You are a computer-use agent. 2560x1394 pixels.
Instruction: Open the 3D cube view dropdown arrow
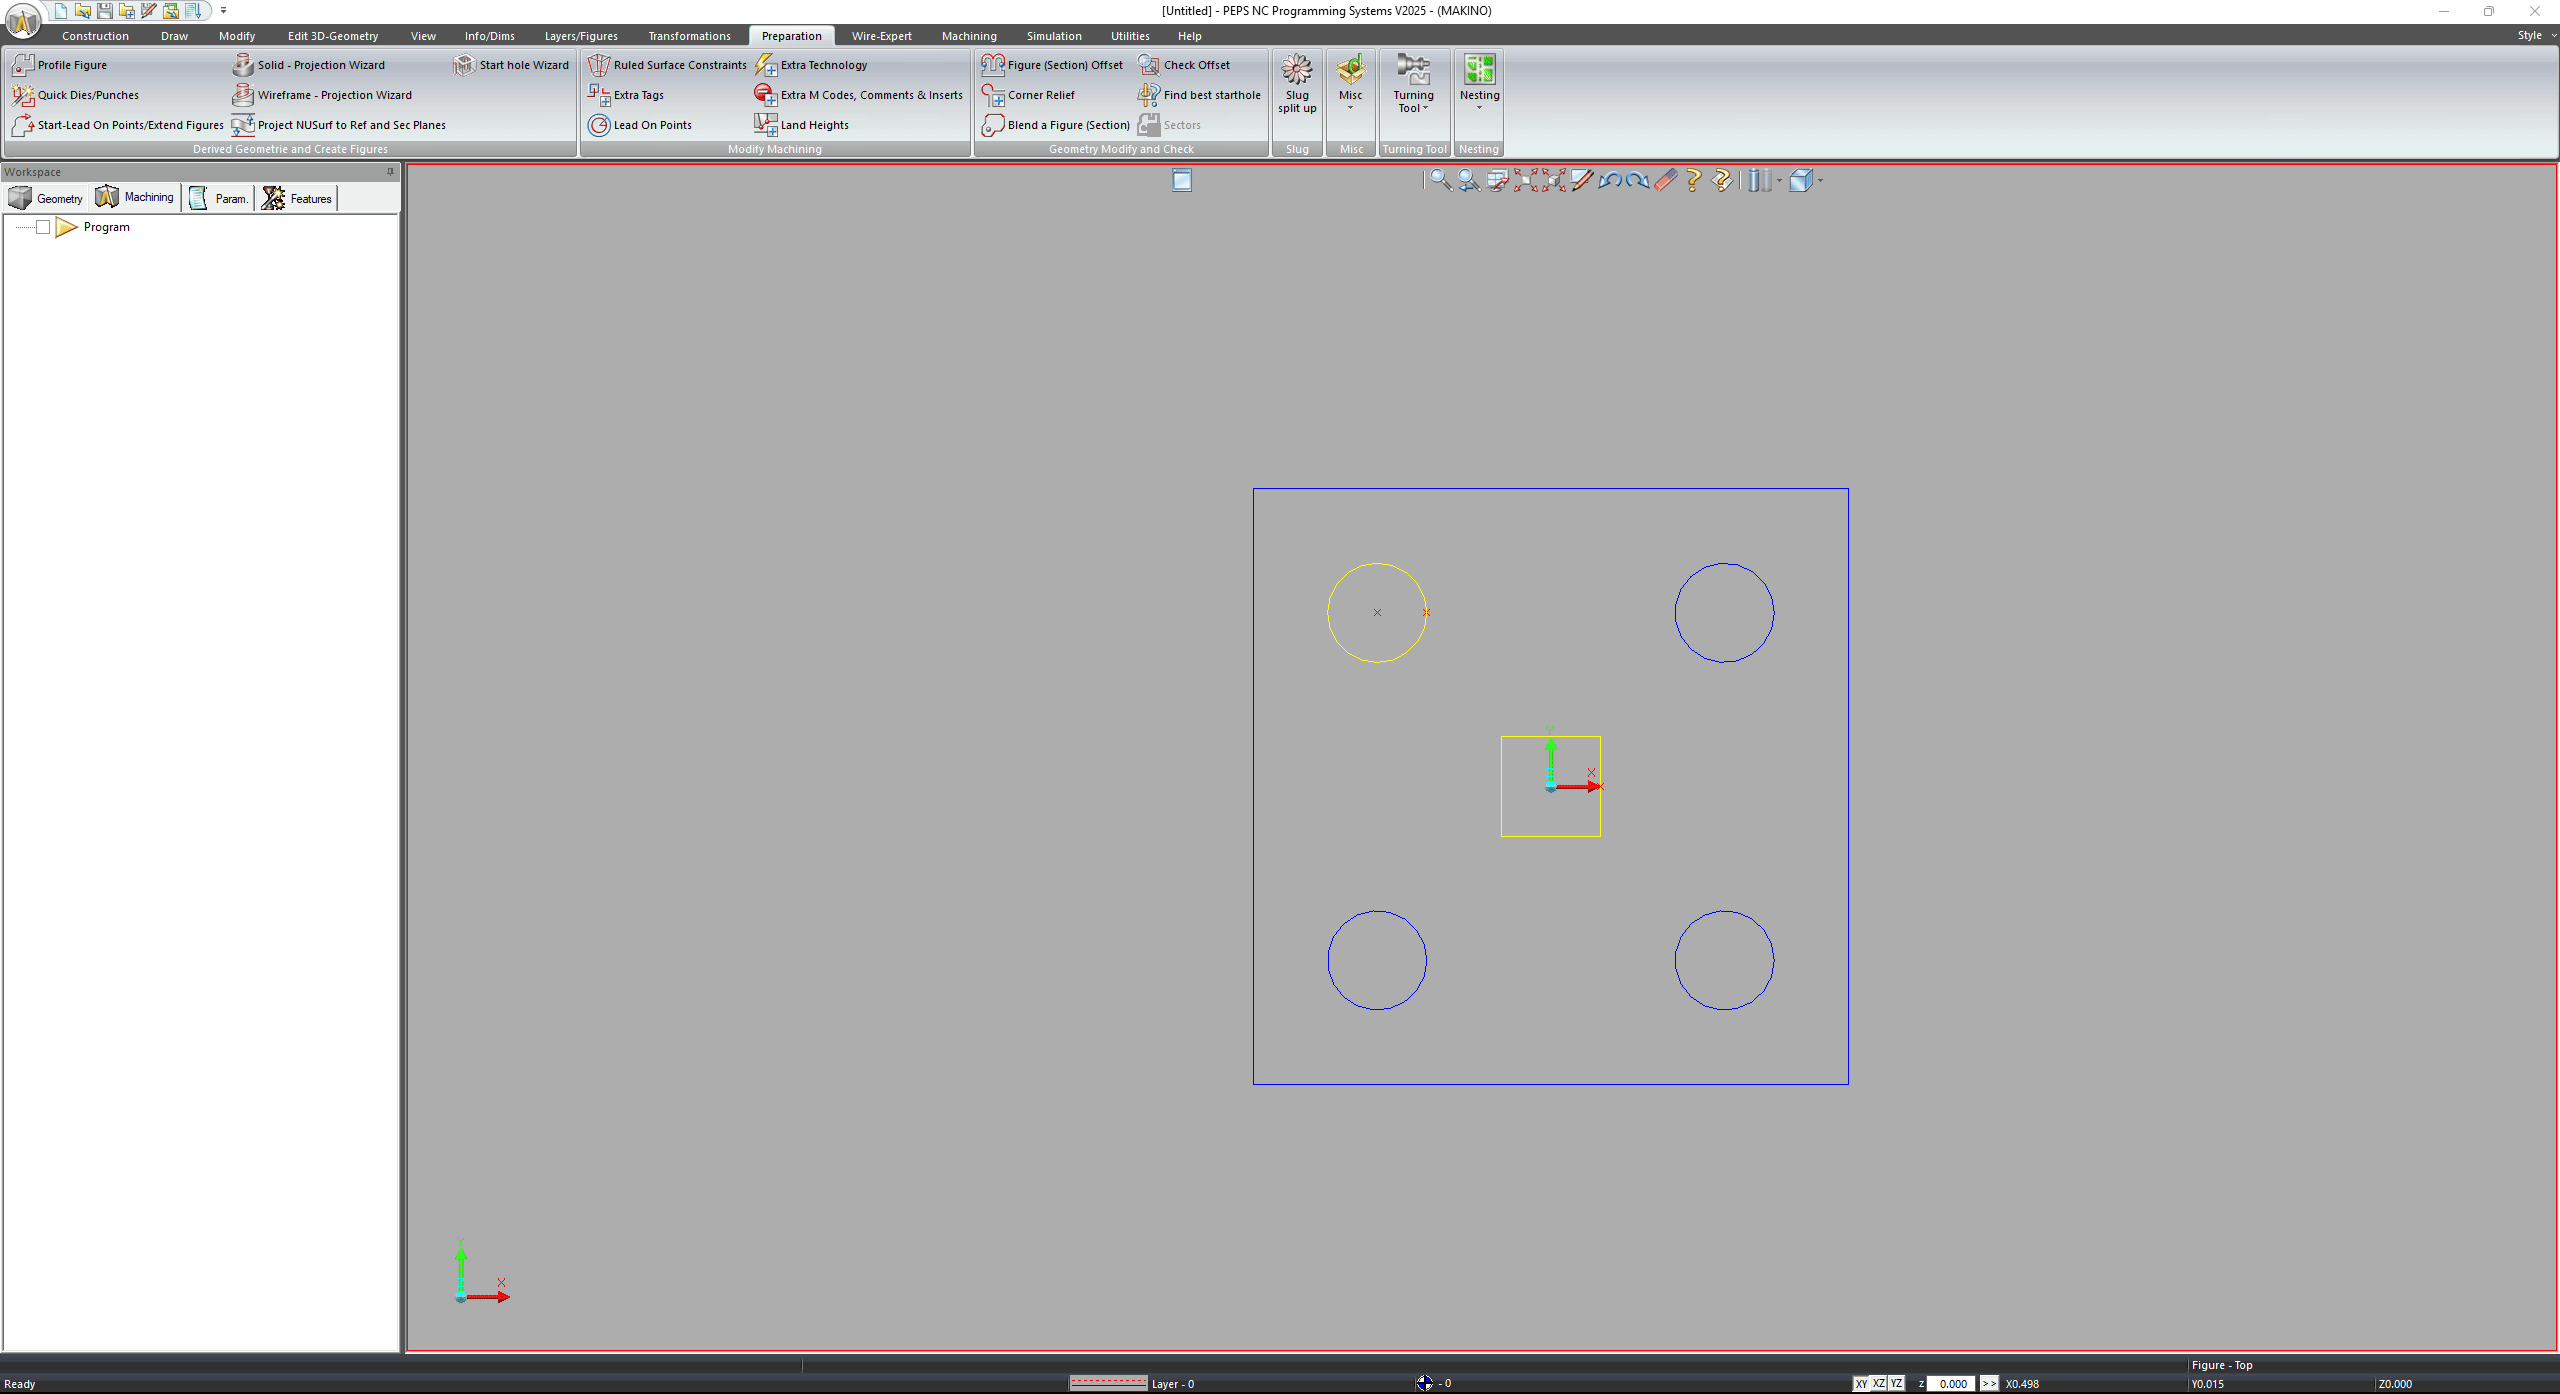point(1820,181)
